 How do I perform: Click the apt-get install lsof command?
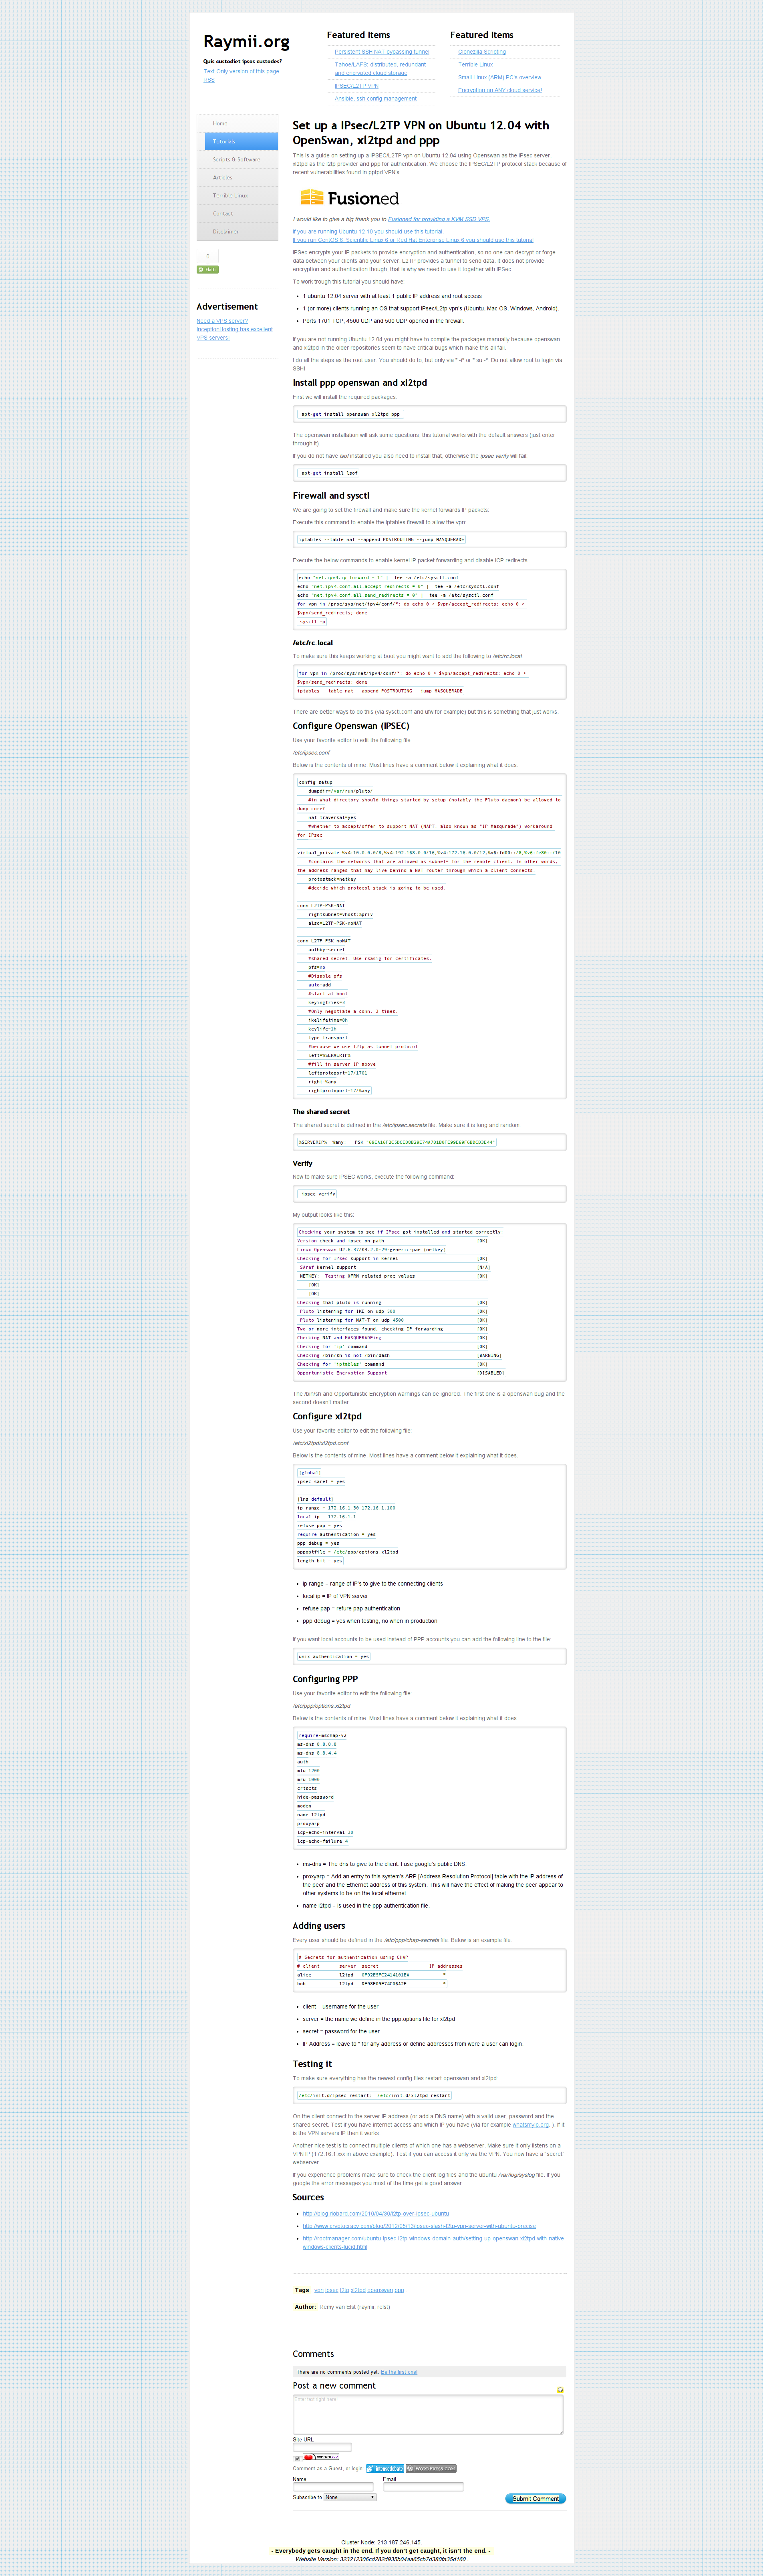[x=329, y=473]
